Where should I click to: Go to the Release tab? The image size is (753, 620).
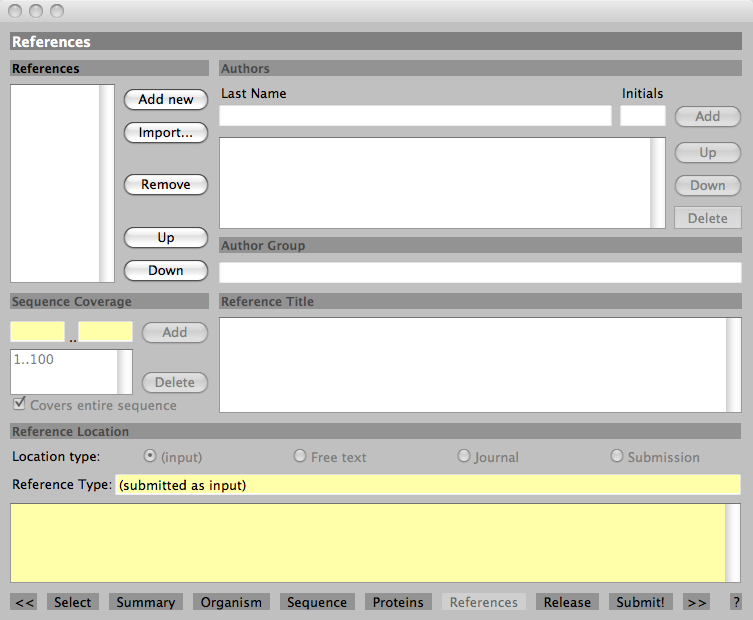(567, 602)
